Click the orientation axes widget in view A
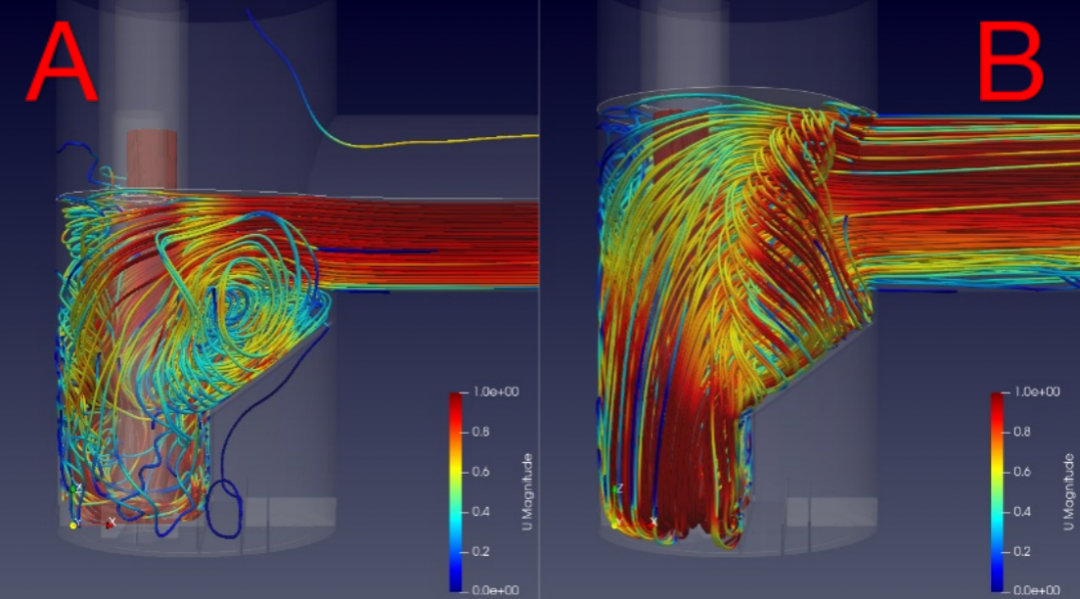The height and width of the screenshot is (599, 1080). click(x=91, y=507)
